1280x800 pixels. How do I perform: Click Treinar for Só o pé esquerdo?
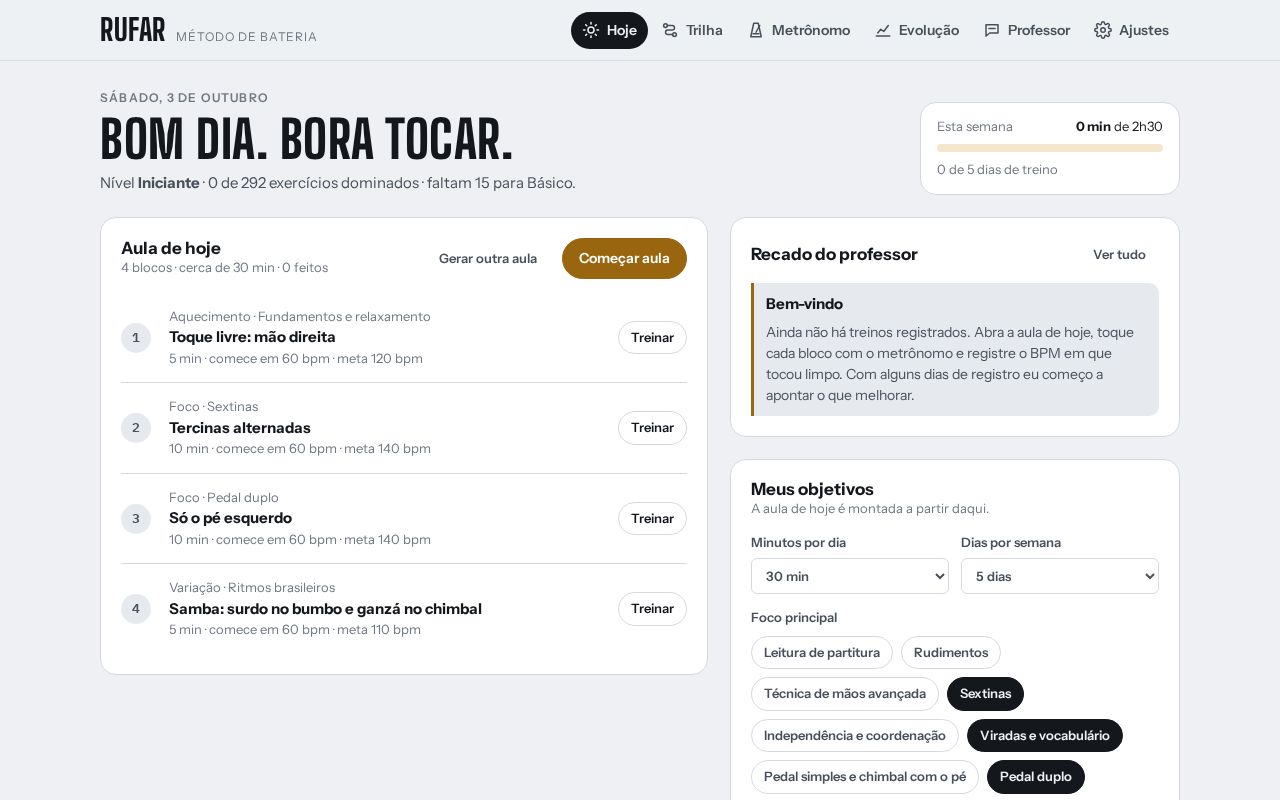[652, 518]
